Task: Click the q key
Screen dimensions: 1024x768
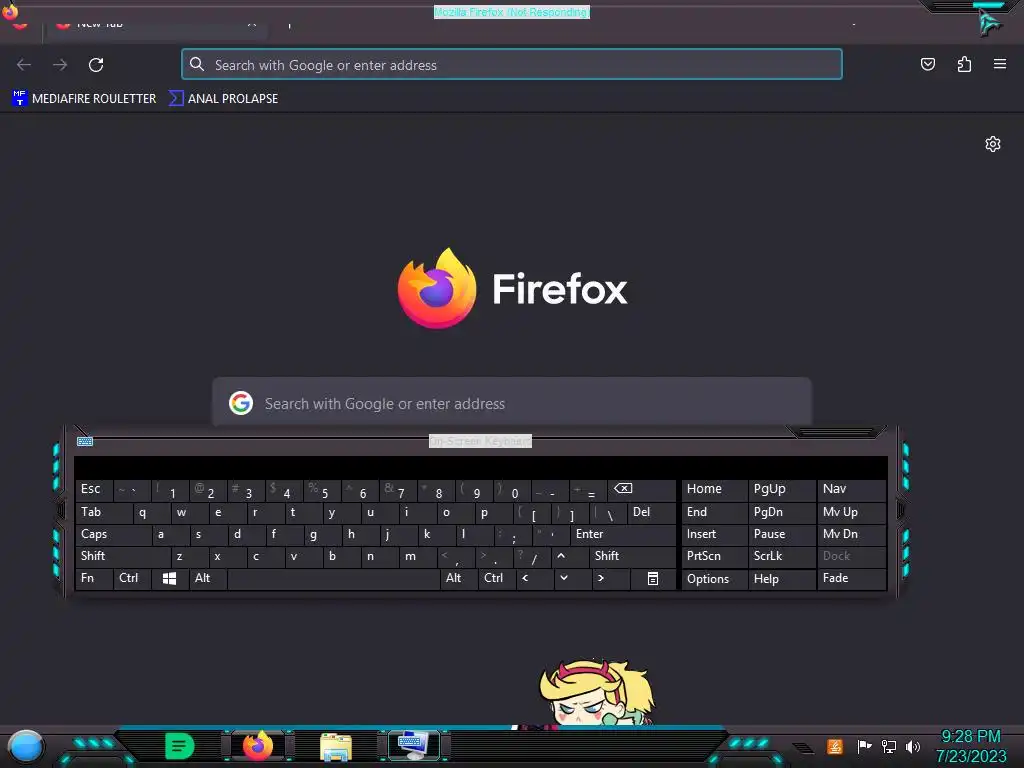Action: coord(151,512)
